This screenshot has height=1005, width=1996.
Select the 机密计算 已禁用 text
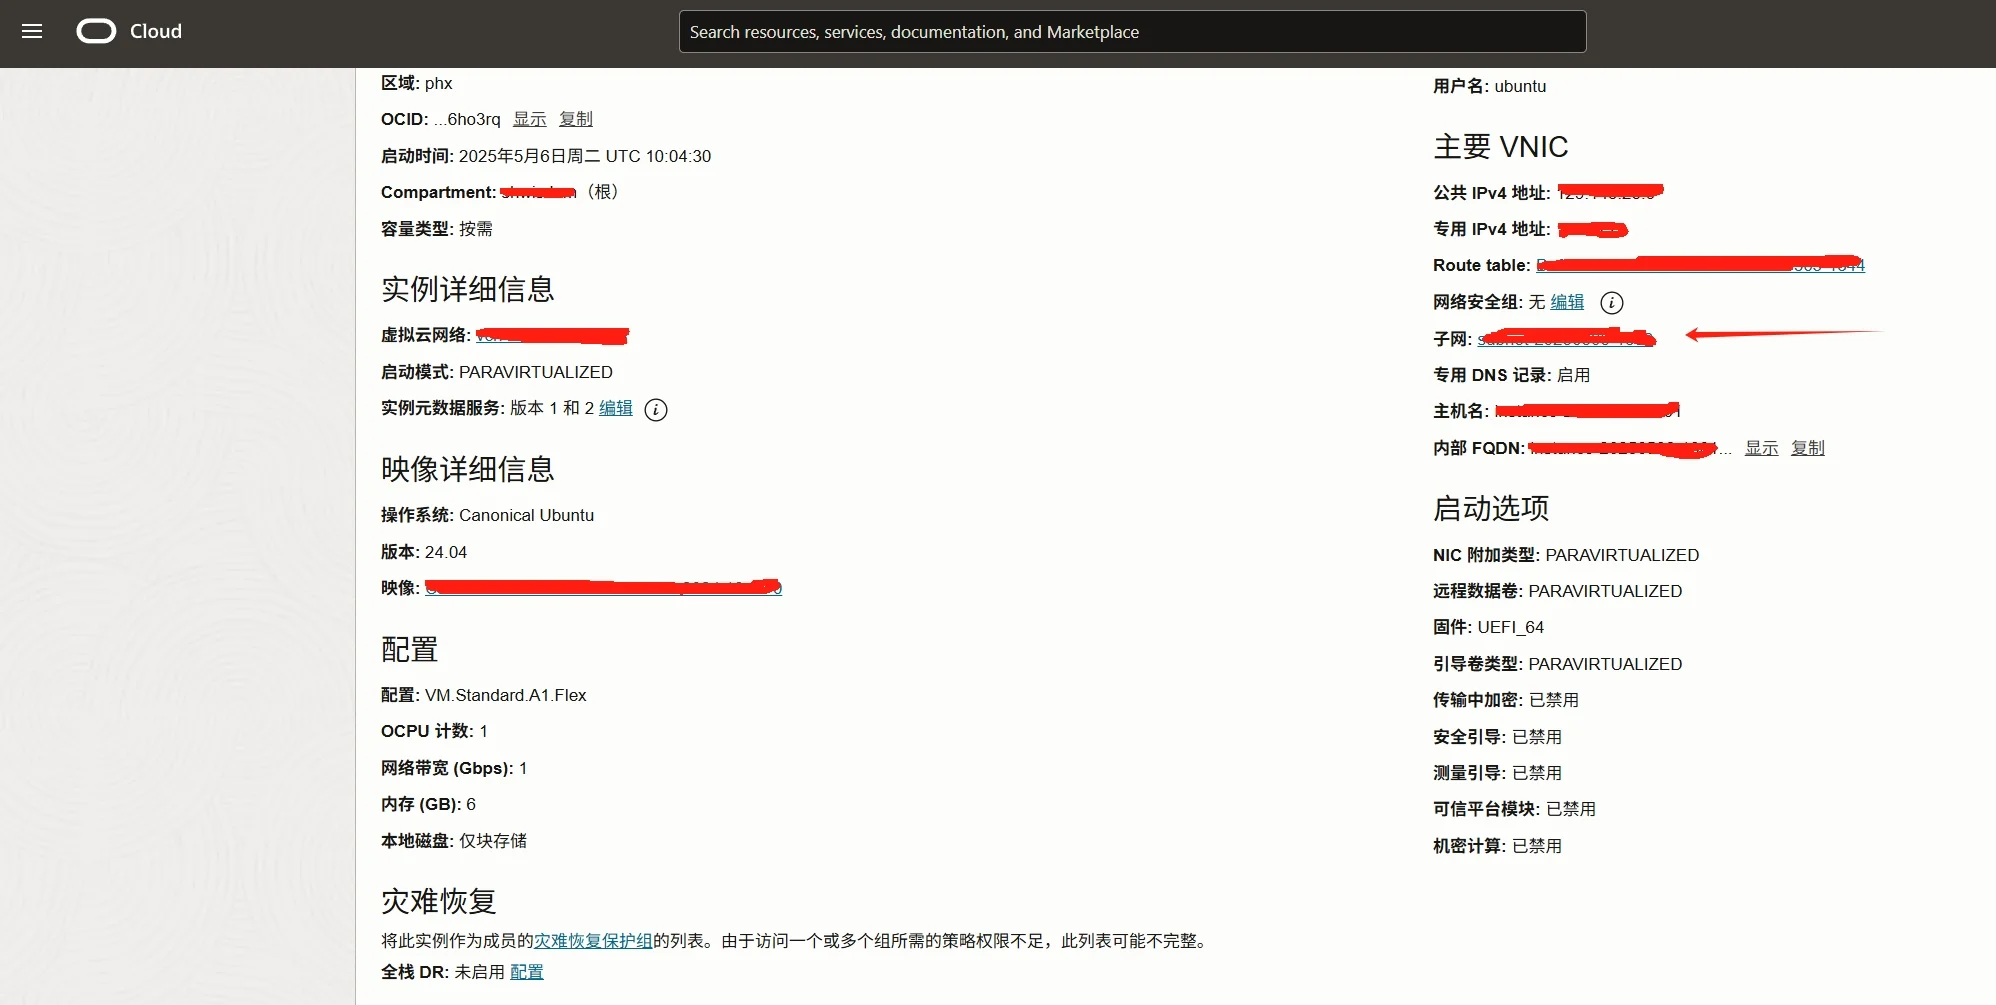tap(1497, 846)
